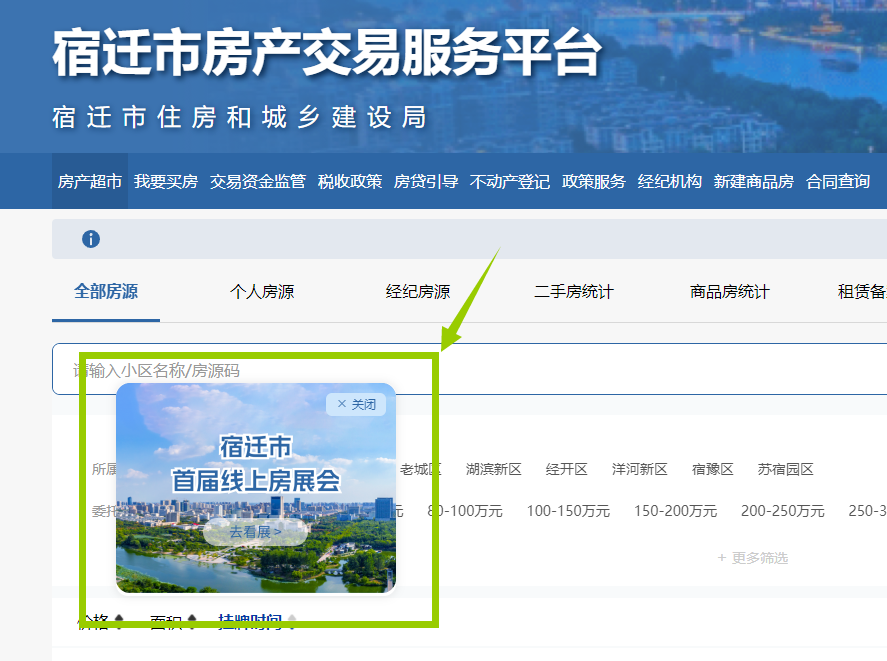Switch to the 个人房源 tab
Viewport: 887px width, 661px height.
tap(262, 292)
